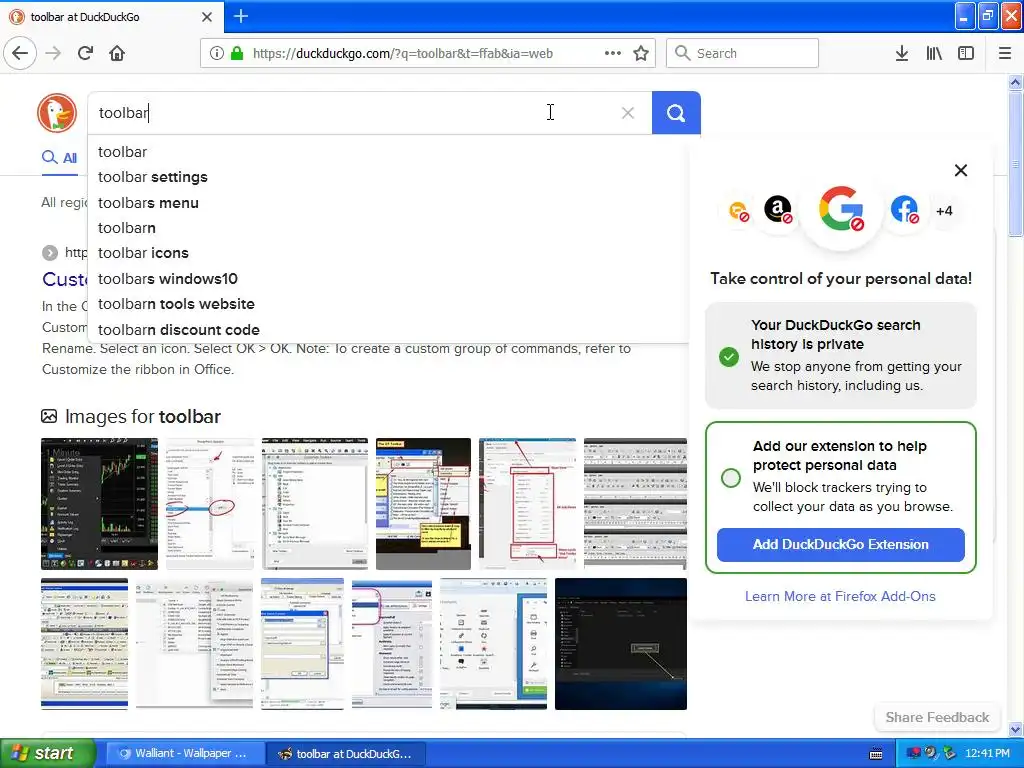This screenshot has height=768, width=1024.
Task: Click the green padlock security icon
Action: click(x=237, y=53)
